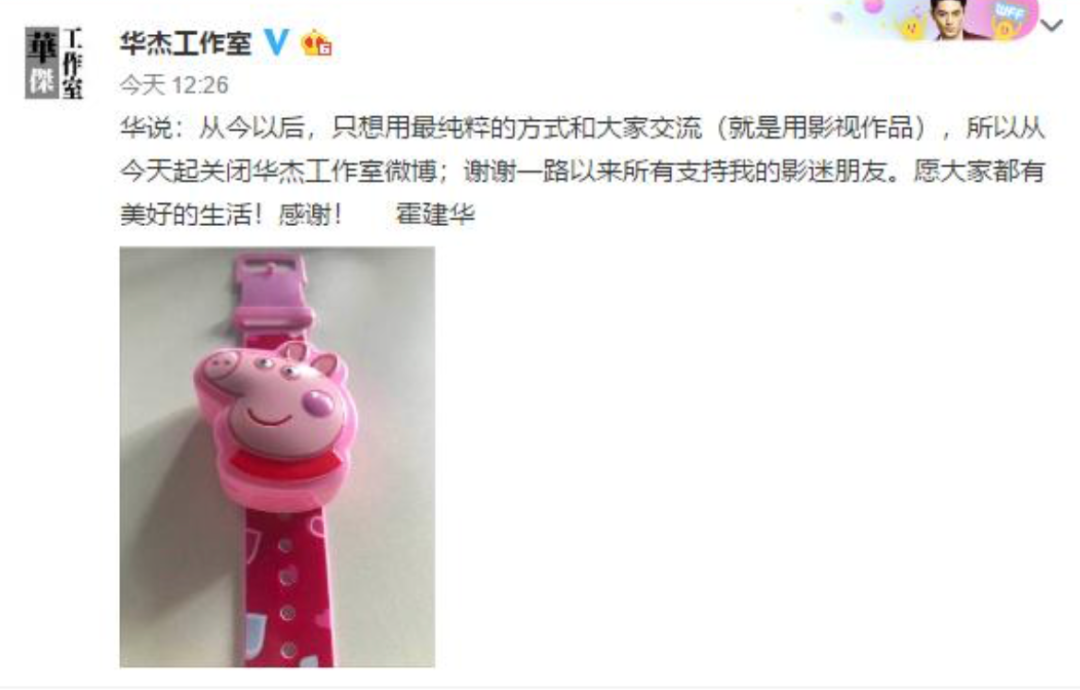Open the 华杰工作室 profile avatar
Image resolution: width=1080 pixels, height=690 pixels.
(x=54, y=63)
